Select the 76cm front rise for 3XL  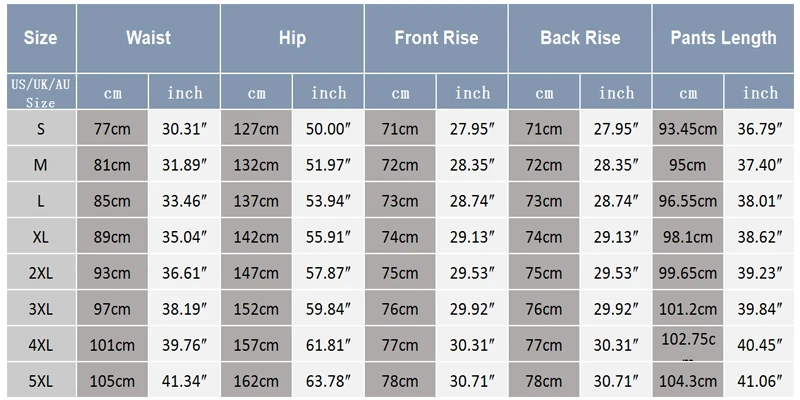(x=400, y=309)
